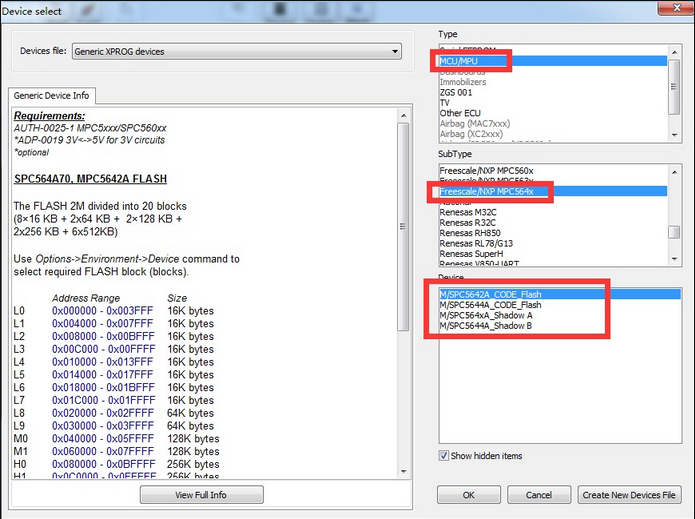695x519 pixels.
Task: Click View Full Info button
Action: coord(201,495)
